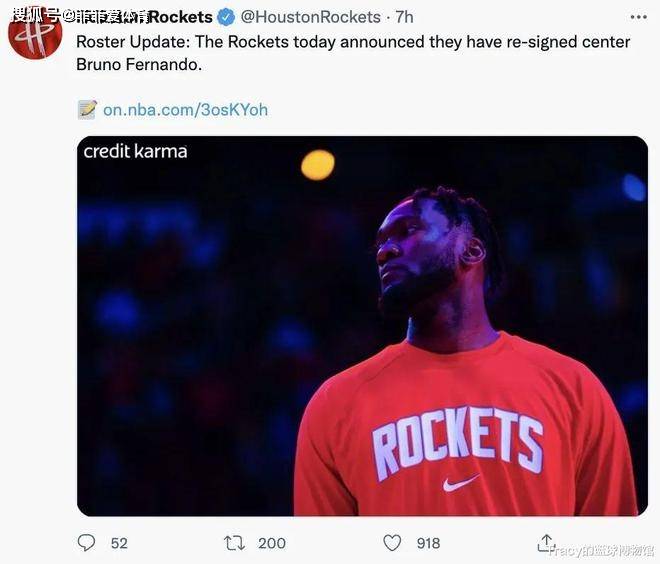Click the like count 918

[428, 543]
